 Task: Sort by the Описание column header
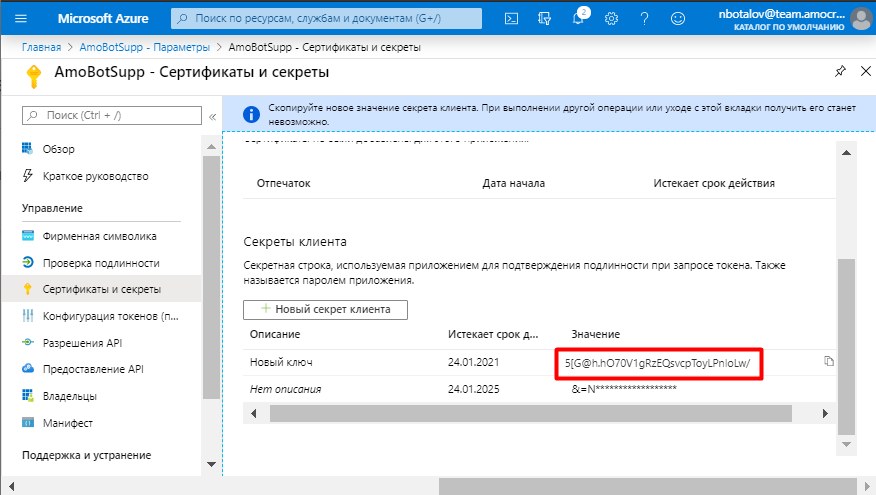[275, 334]
